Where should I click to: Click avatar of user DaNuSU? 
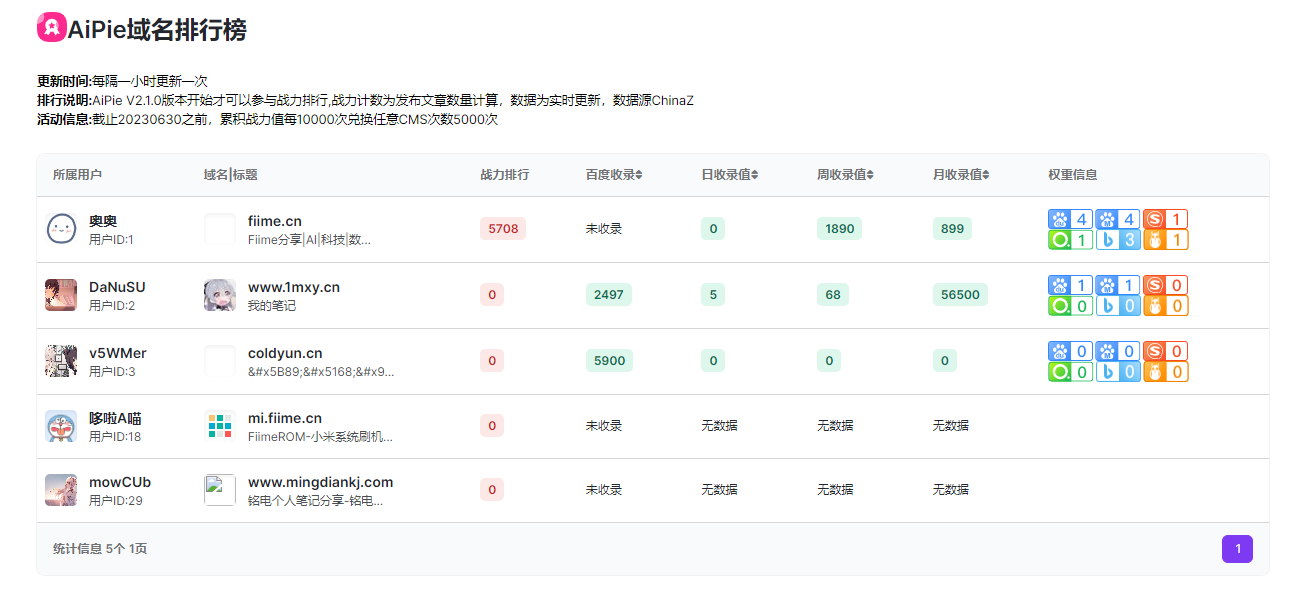(x=61, y=295)
